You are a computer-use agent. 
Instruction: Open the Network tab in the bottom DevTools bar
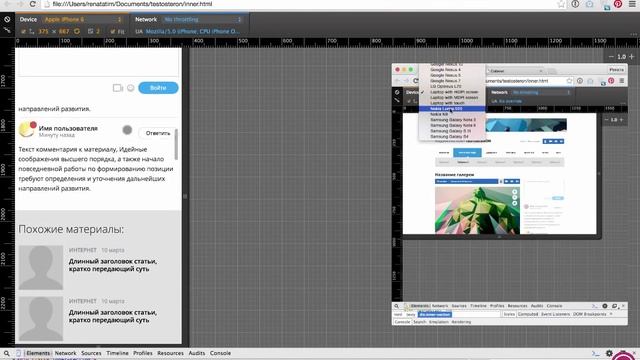[x=65, y=353]
